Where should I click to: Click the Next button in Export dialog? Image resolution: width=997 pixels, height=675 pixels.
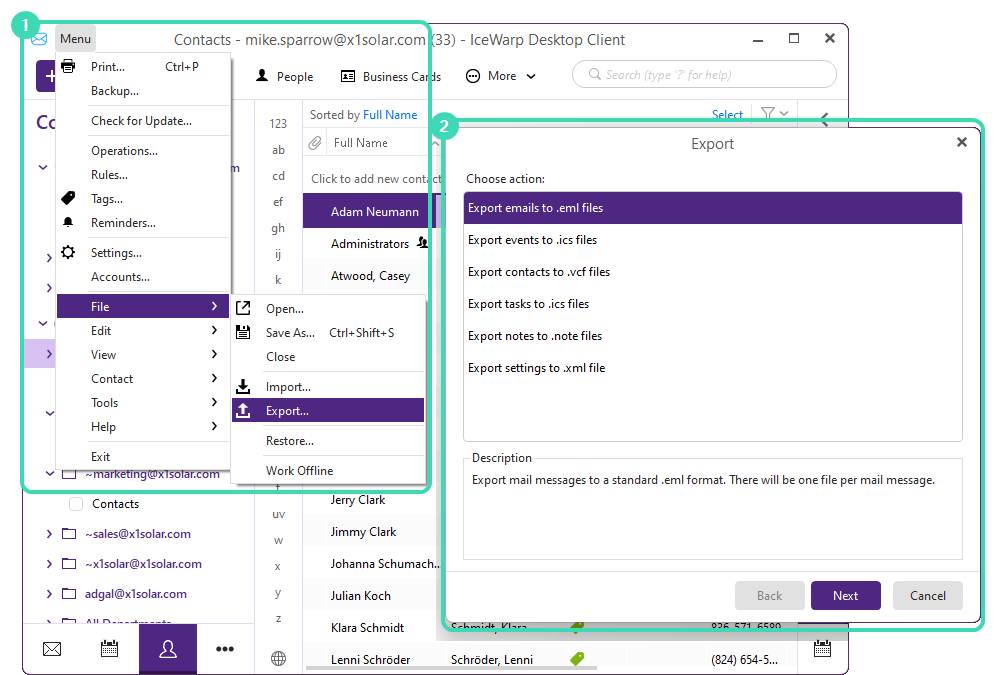tap(846, 596)
